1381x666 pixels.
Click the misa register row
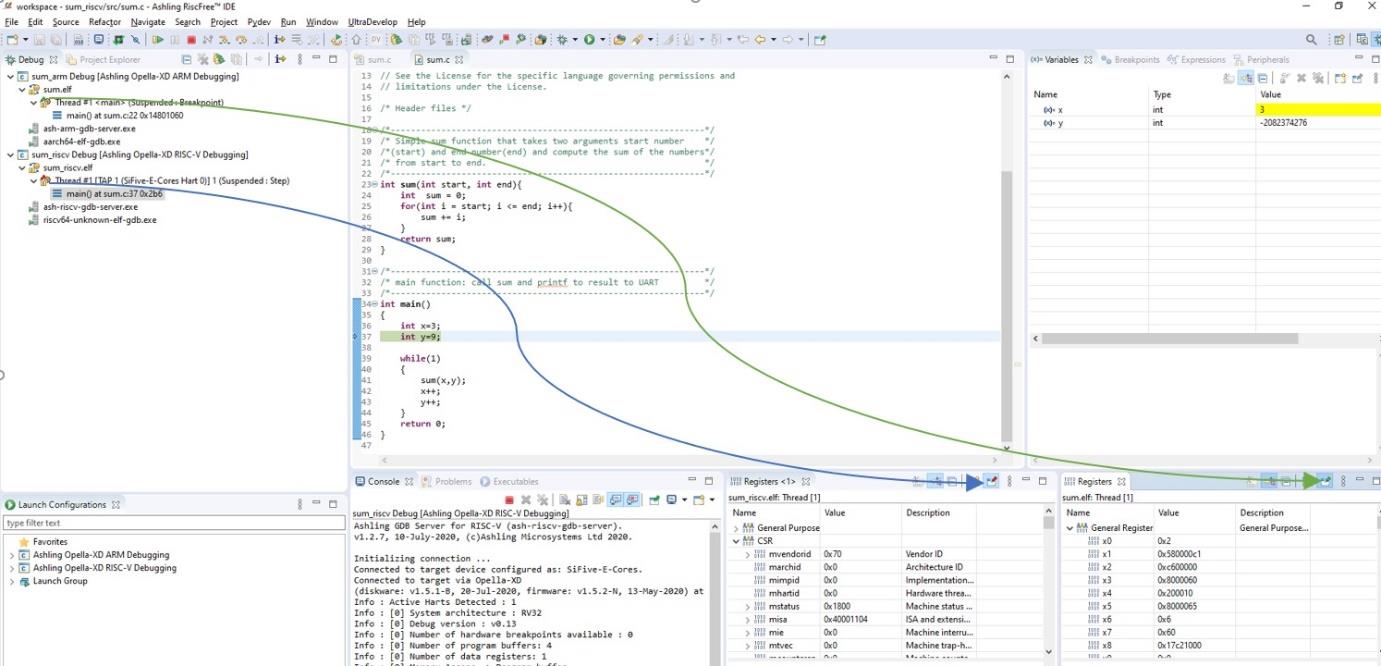point(885,619)
